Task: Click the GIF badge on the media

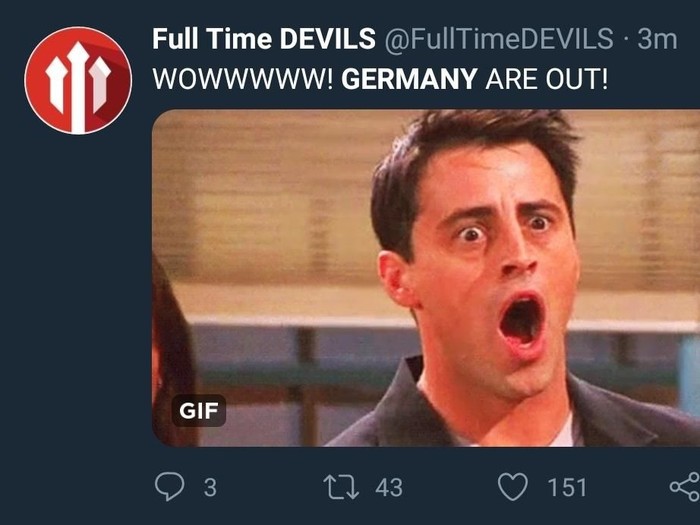Action: point(199,411)
